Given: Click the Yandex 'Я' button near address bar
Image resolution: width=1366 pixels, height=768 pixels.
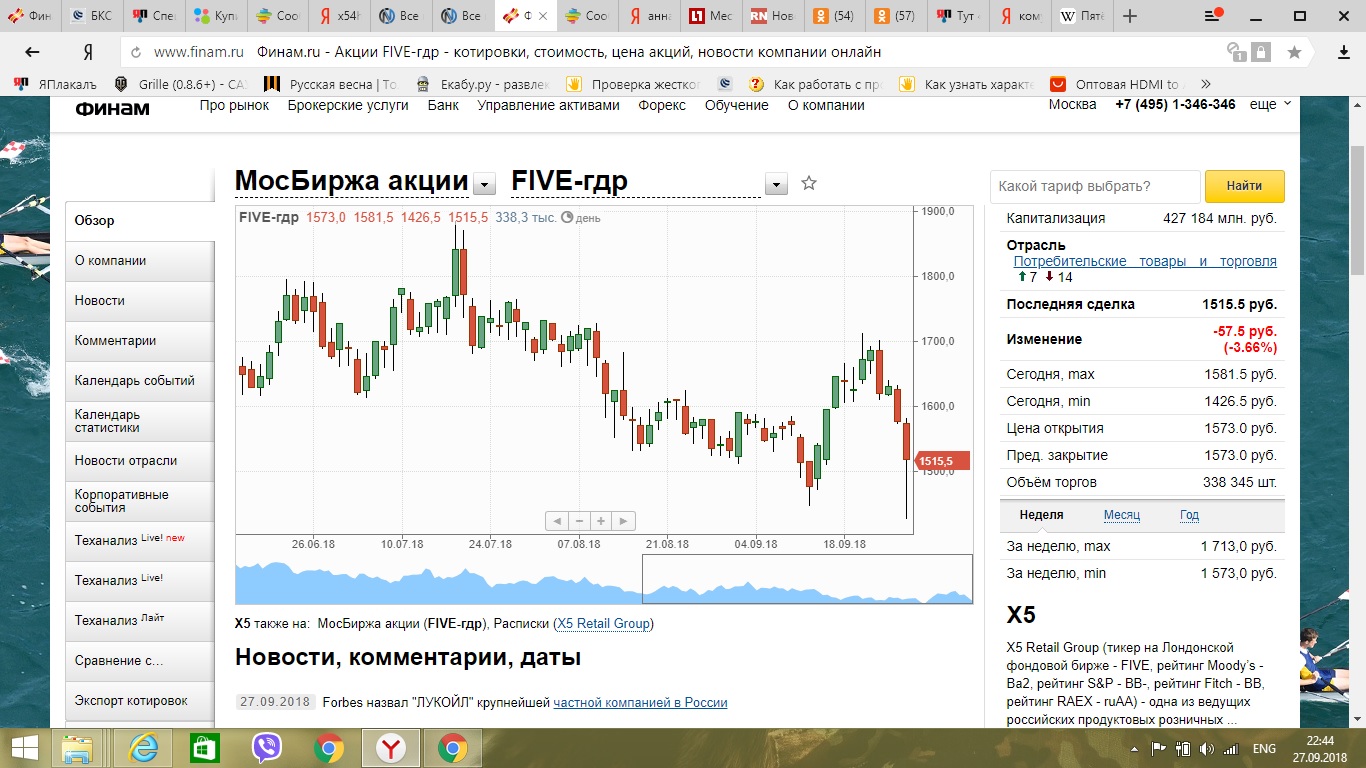Looking at the screenshot, I should point(88,52).
